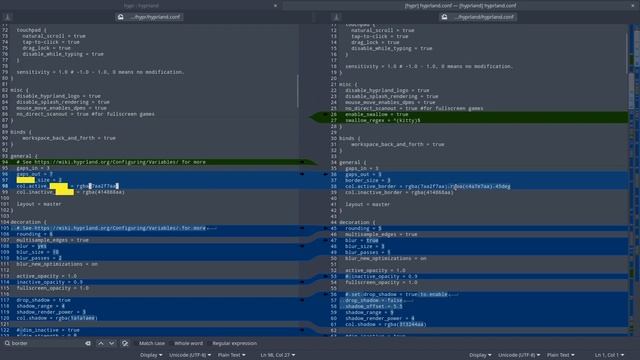Click the left-pane arrow at line 114 inactive_opacity chunk

(x=302, y=282)
